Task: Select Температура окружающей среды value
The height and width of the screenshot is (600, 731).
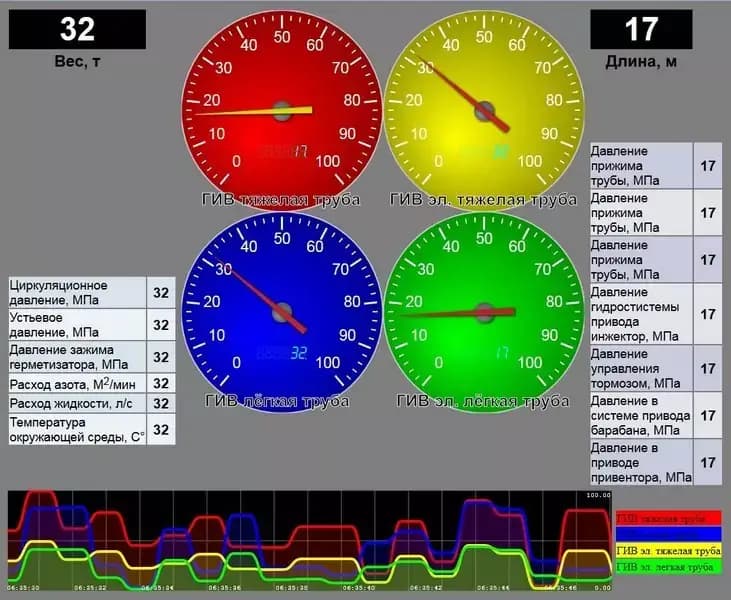Action: (x=161, y=429)
